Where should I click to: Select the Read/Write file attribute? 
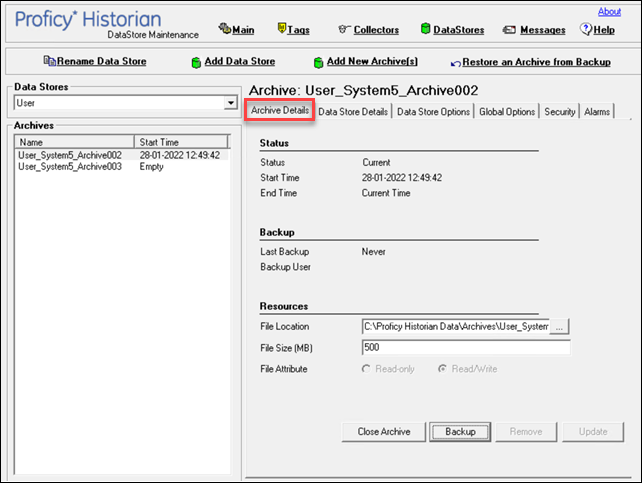(442, 369)
